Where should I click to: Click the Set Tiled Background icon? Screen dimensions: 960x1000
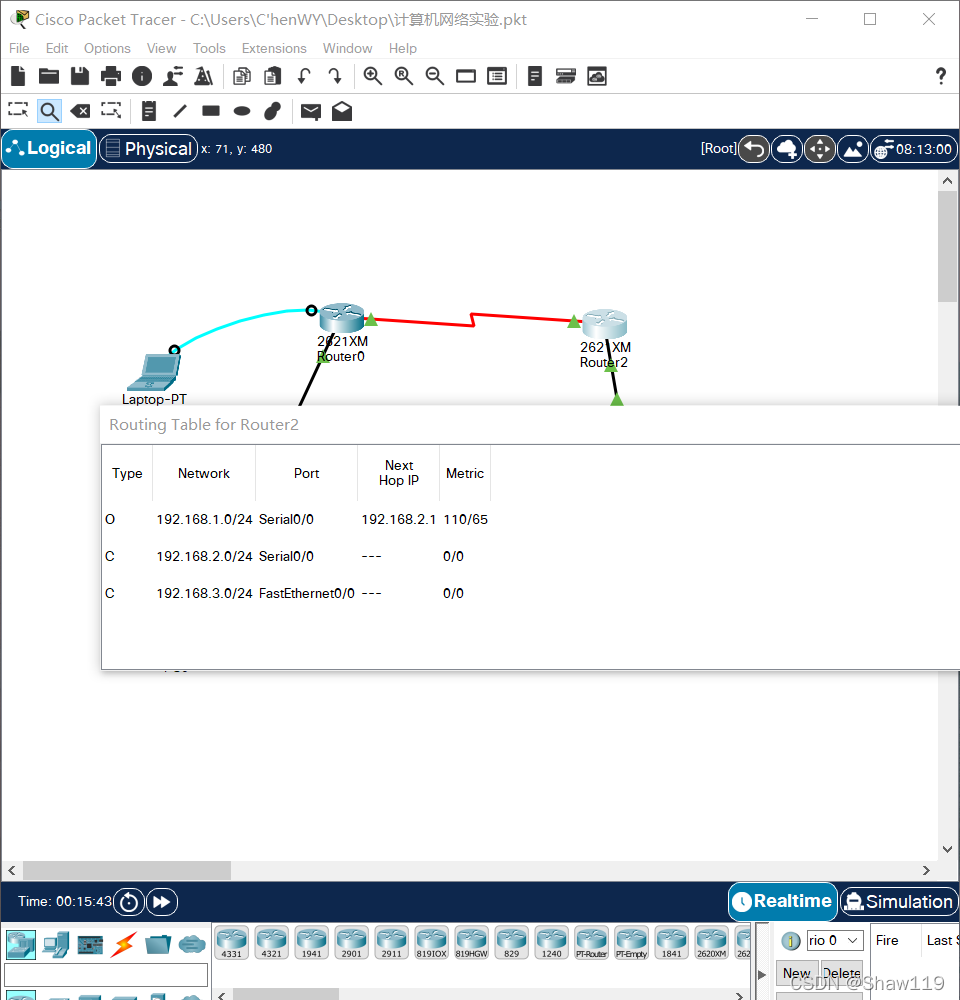tap(853, 149)
